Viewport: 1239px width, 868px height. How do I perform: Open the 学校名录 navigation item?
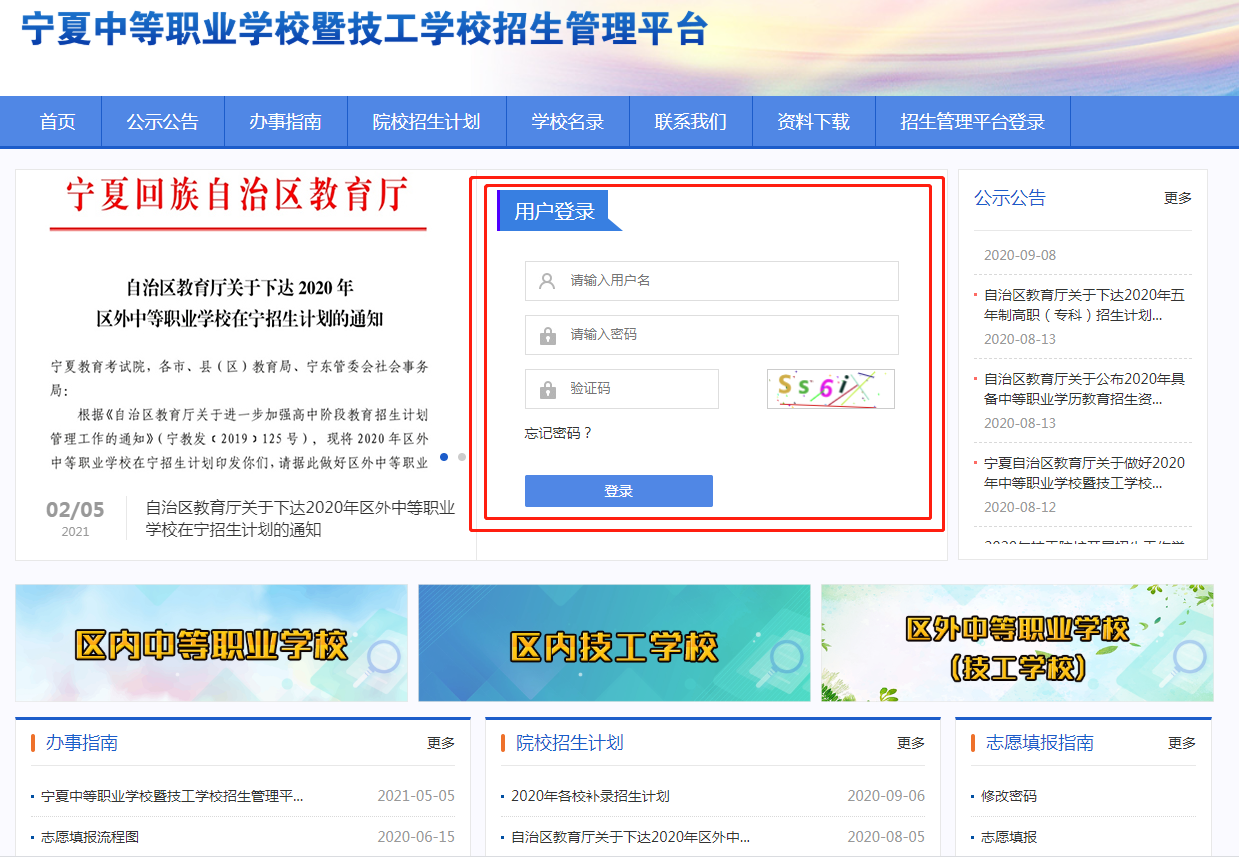[x=568, y=122]
